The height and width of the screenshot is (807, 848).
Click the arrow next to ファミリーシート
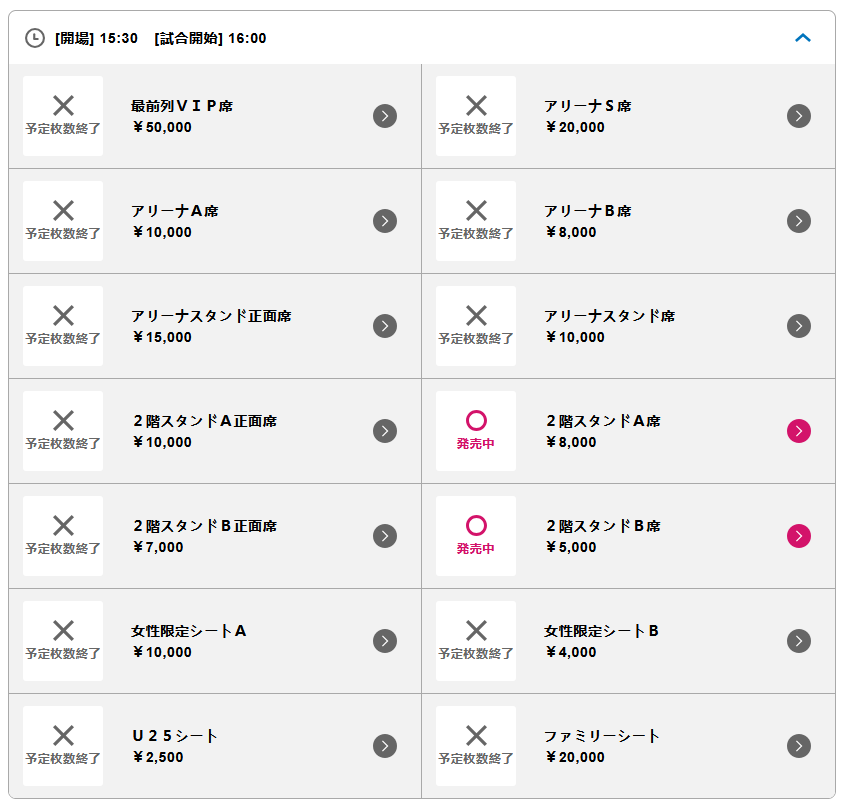pyautogui.click(x=798, y=746)
